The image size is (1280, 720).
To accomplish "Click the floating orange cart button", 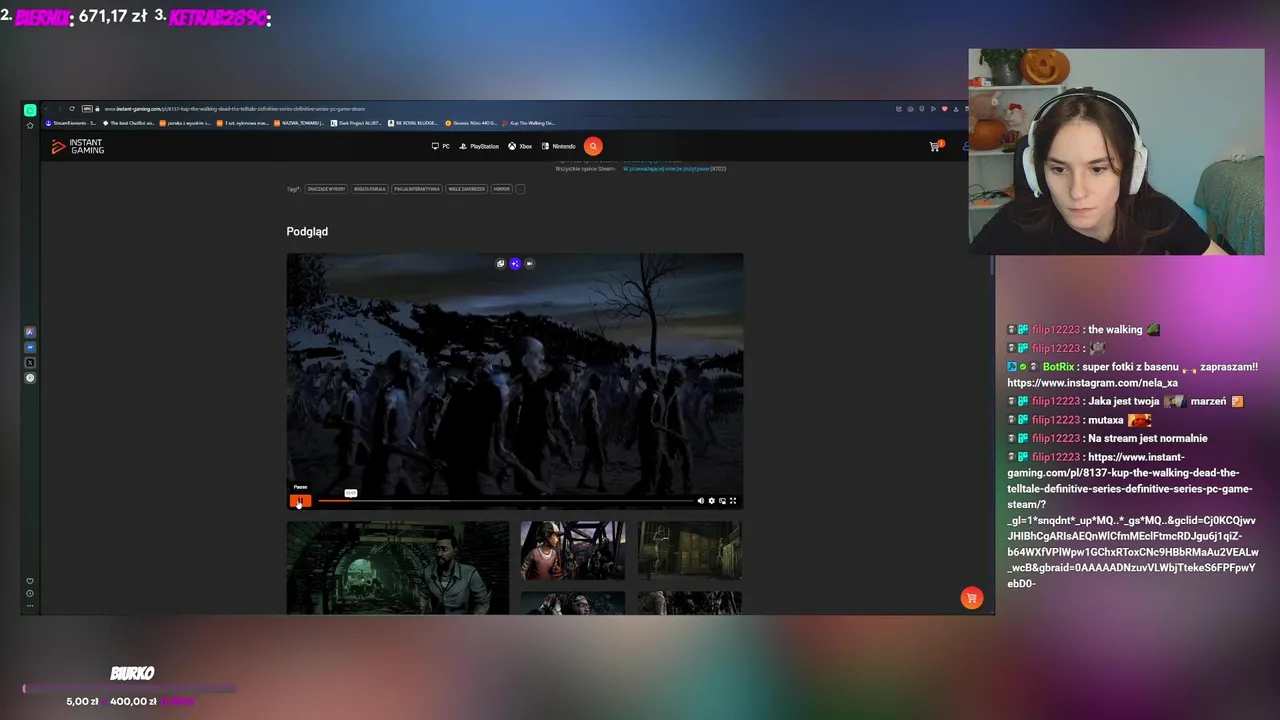I will pos(970,598).
